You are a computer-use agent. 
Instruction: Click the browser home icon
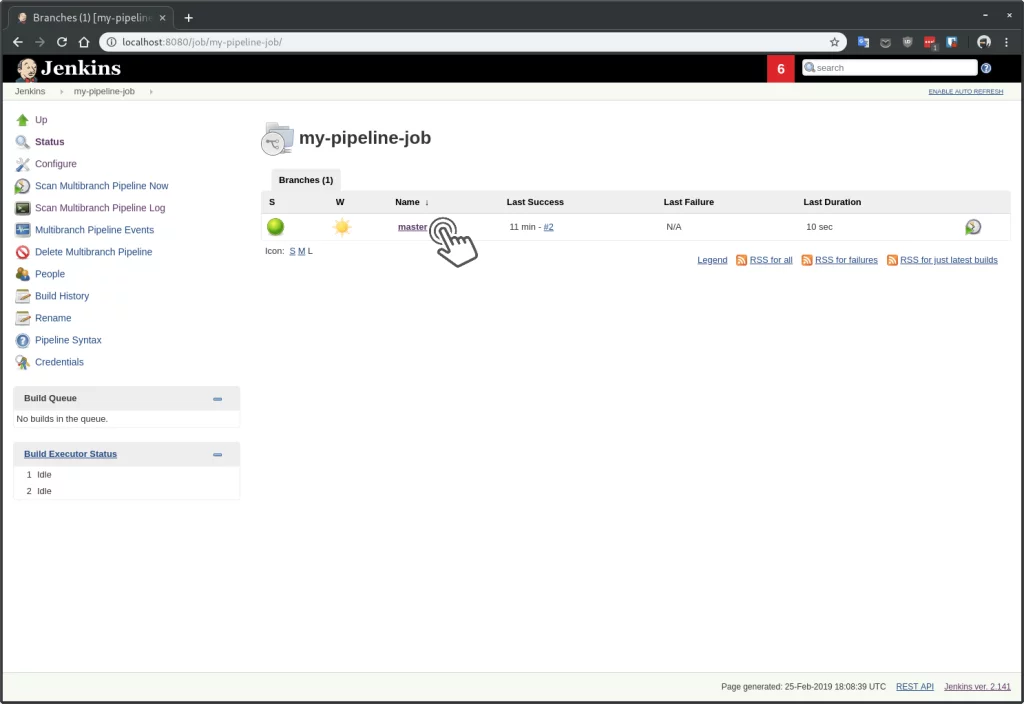tap(84, 42)
